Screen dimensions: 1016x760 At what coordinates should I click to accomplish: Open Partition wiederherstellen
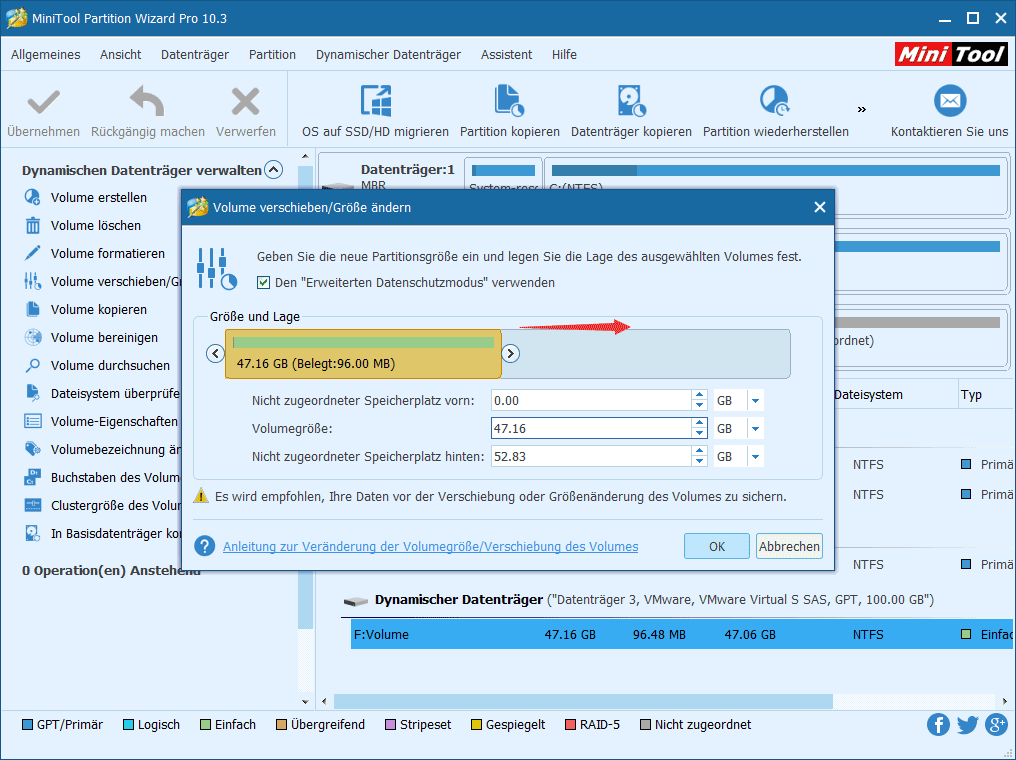tap(771, 108)
